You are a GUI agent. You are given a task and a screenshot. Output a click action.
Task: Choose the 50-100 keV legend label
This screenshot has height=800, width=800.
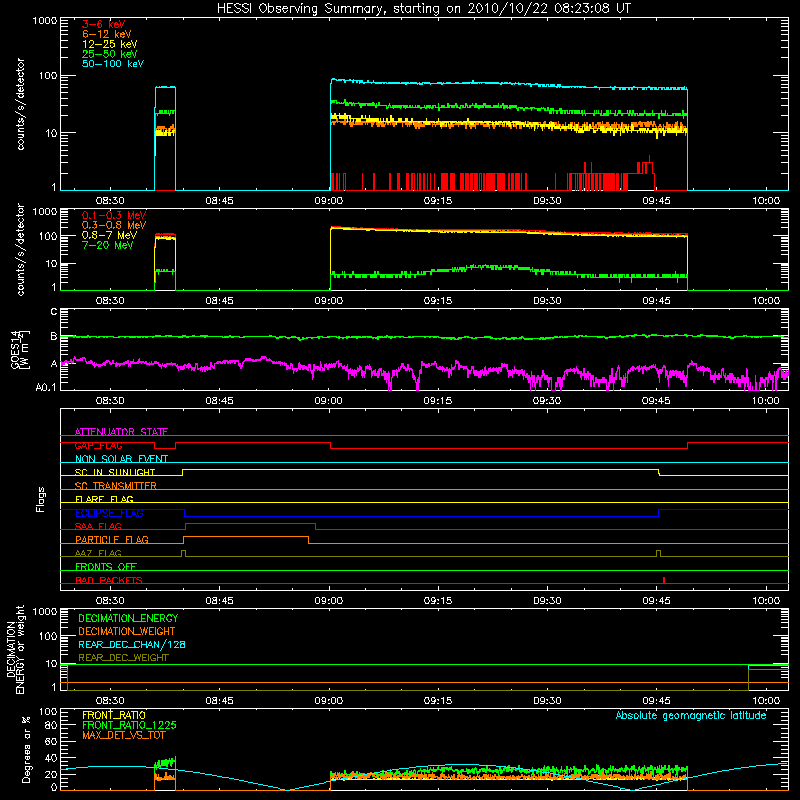coord(113,64)
